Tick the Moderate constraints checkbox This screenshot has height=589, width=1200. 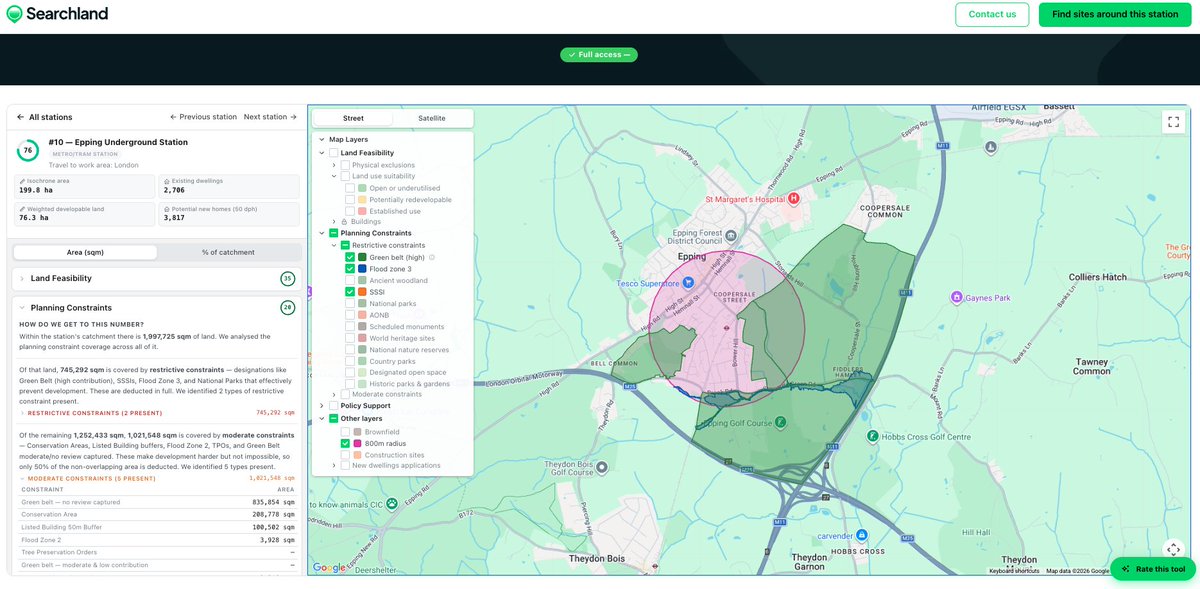(345, 394)
